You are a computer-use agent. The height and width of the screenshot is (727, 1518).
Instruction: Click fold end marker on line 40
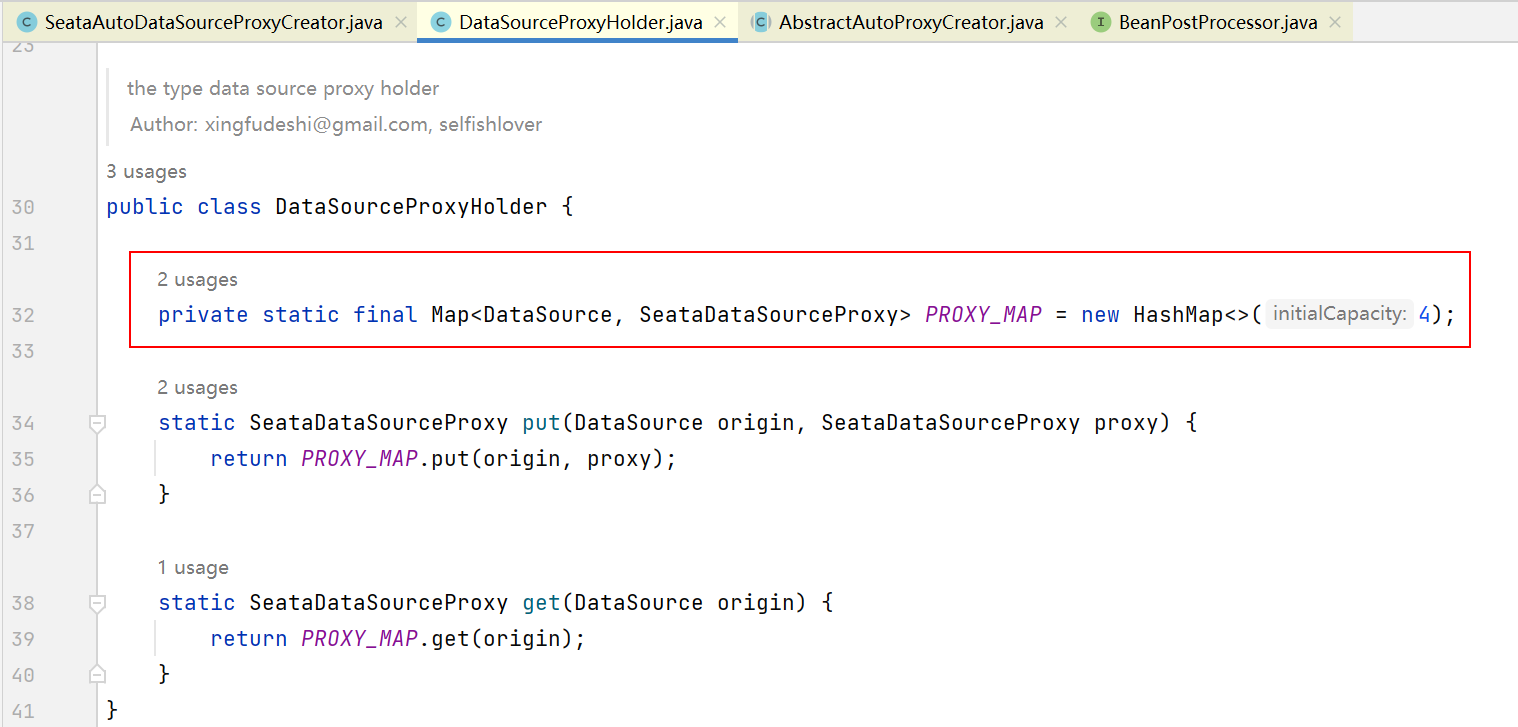97,674
